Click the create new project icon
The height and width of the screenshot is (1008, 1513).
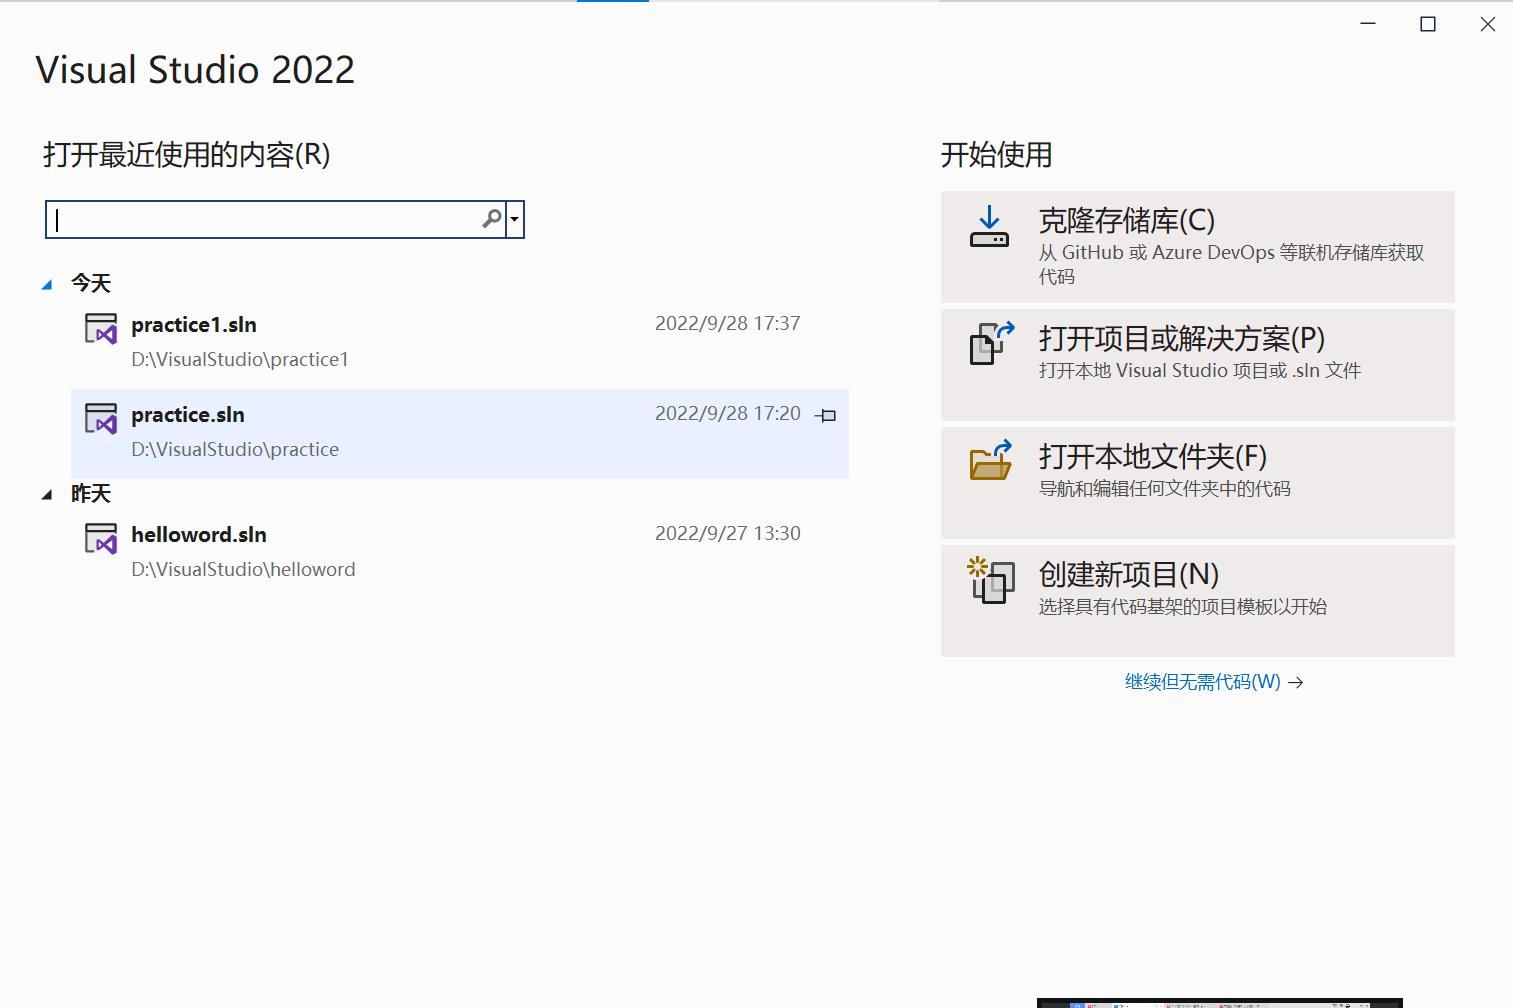(x=991, y=580)
